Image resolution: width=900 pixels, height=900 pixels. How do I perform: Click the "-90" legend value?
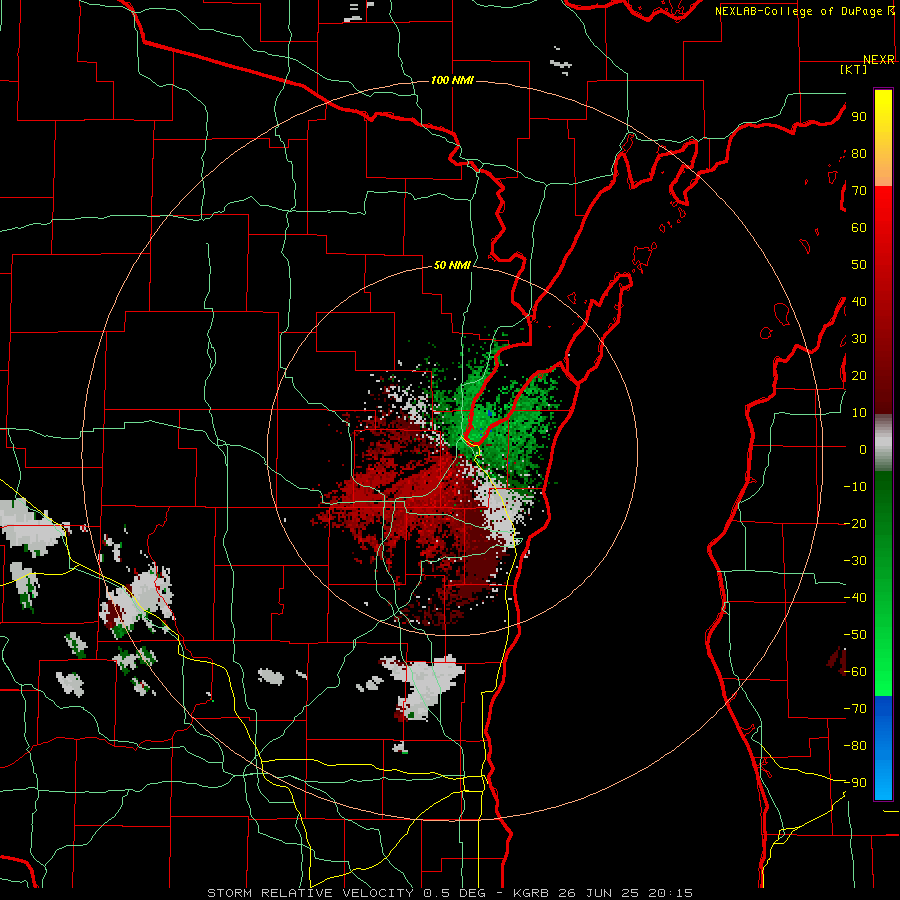click(x=855, y=783)
